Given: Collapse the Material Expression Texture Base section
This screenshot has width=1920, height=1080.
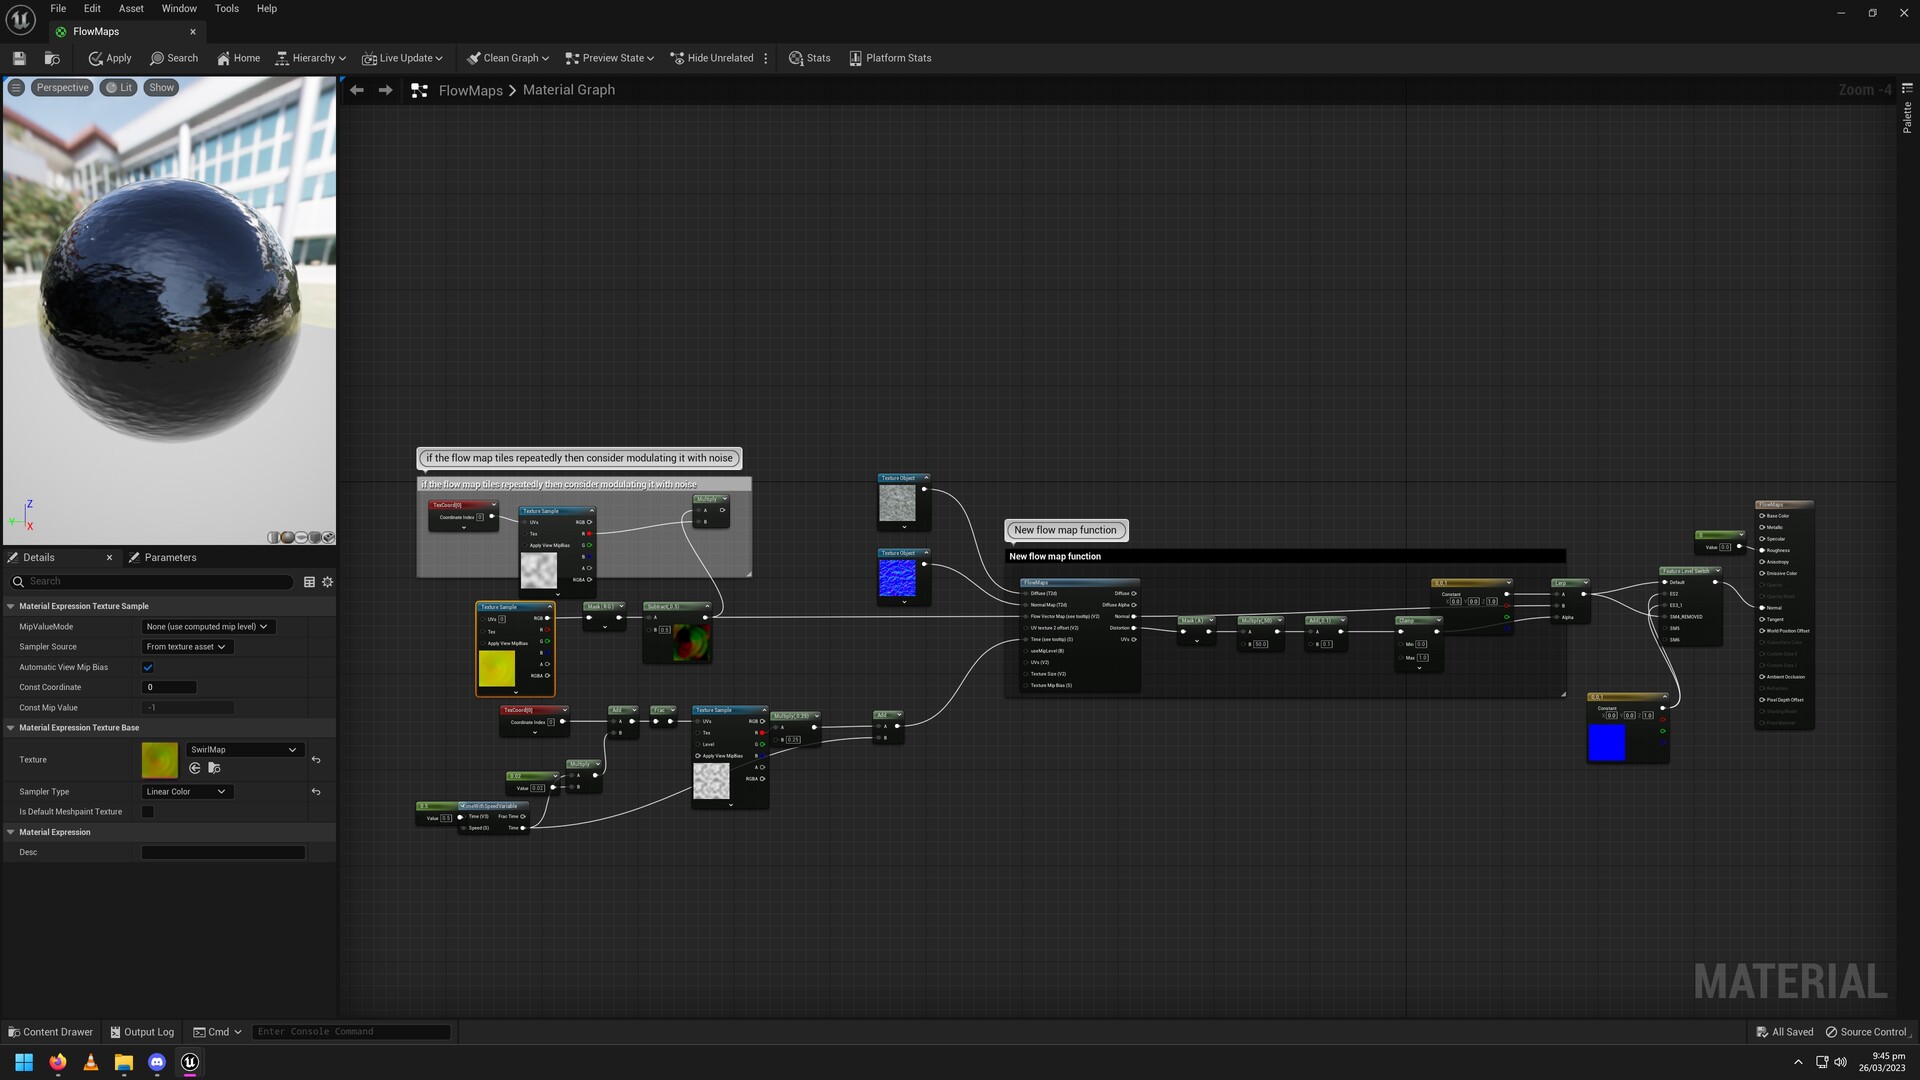Looking at the screenshot, I should (11, 727).
